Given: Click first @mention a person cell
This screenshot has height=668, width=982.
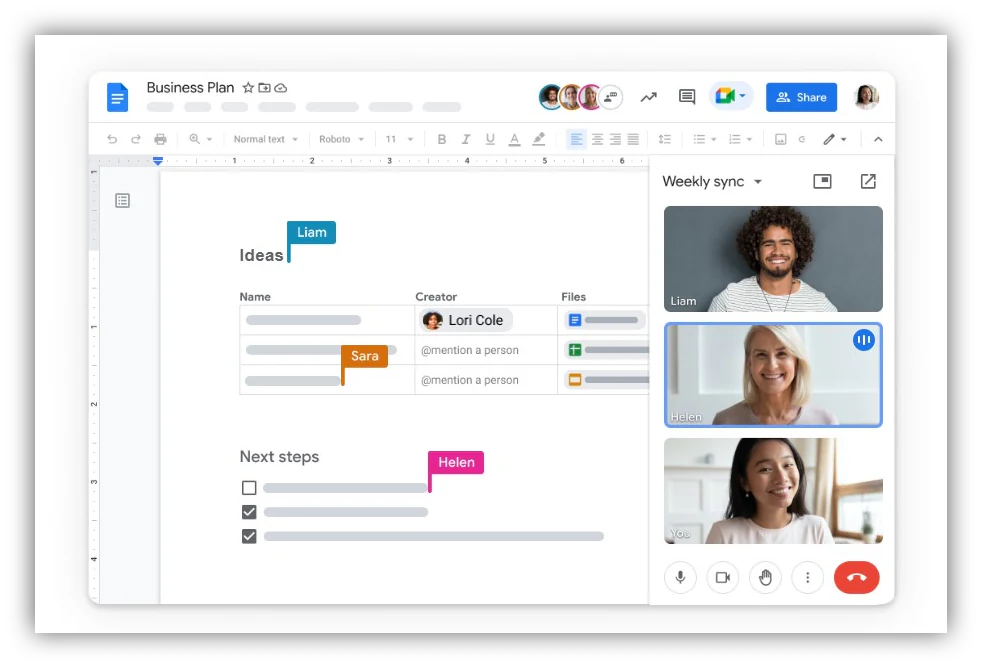Looking at the screenshot, I should click(x=470, y=350).
